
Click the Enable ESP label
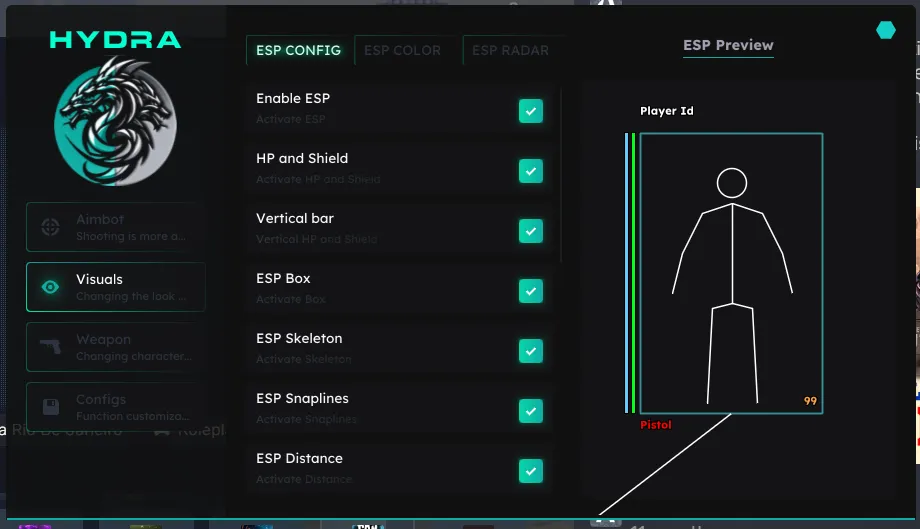tap(293, 99)
